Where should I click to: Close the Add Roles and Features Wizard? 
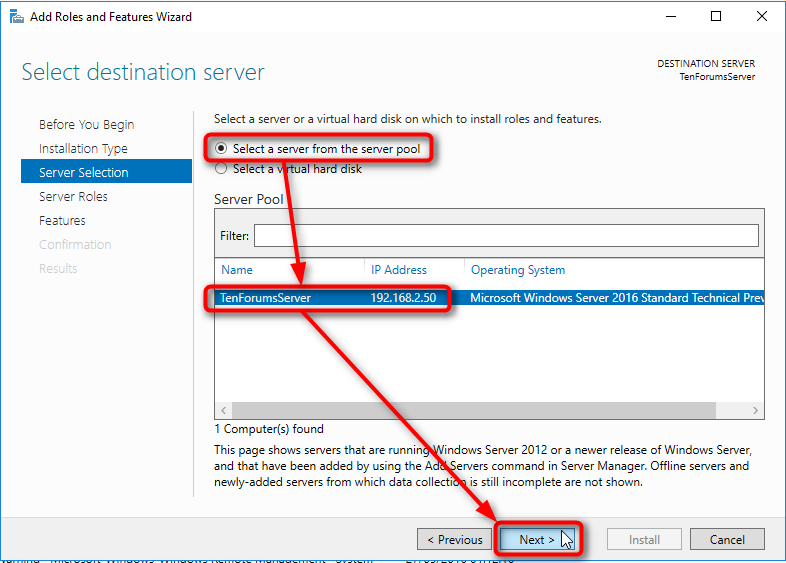(761, 16)
